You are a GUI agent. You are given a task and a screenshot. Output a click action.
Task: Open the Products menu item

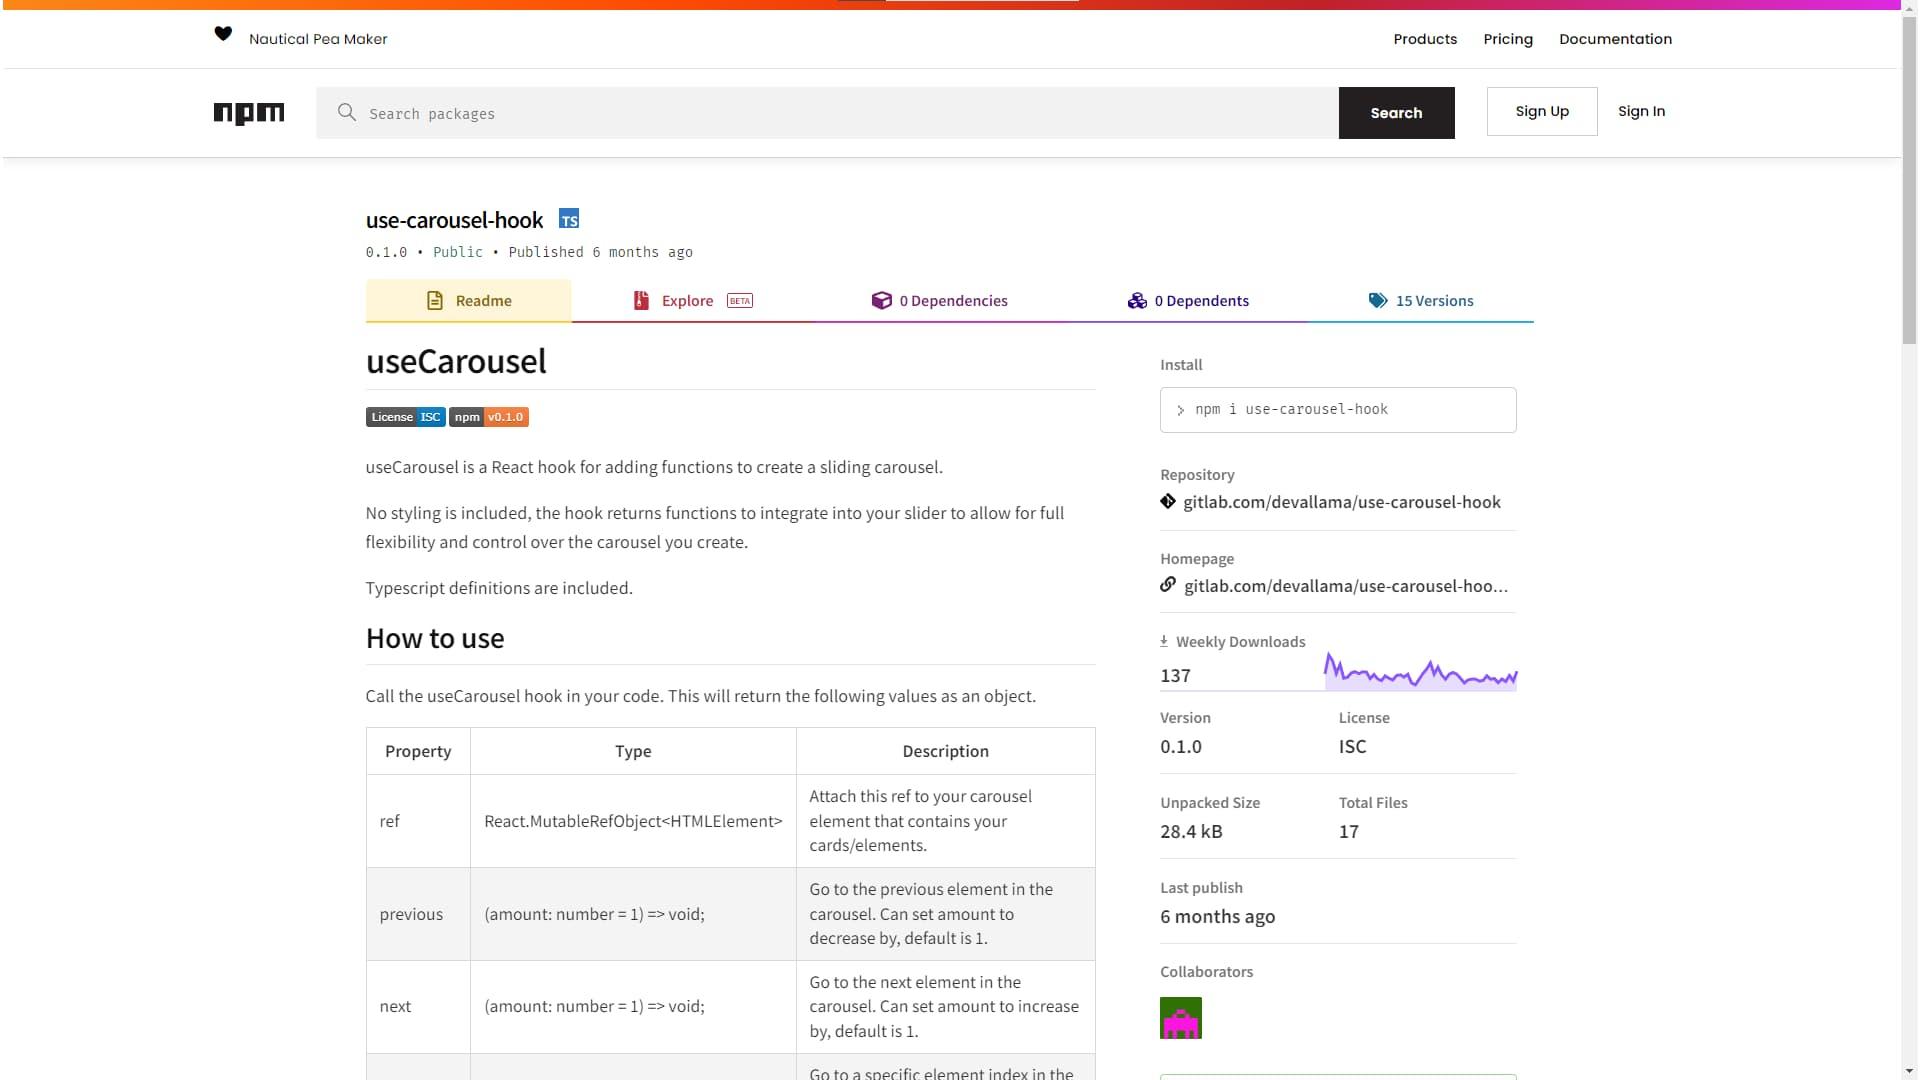1425,39
